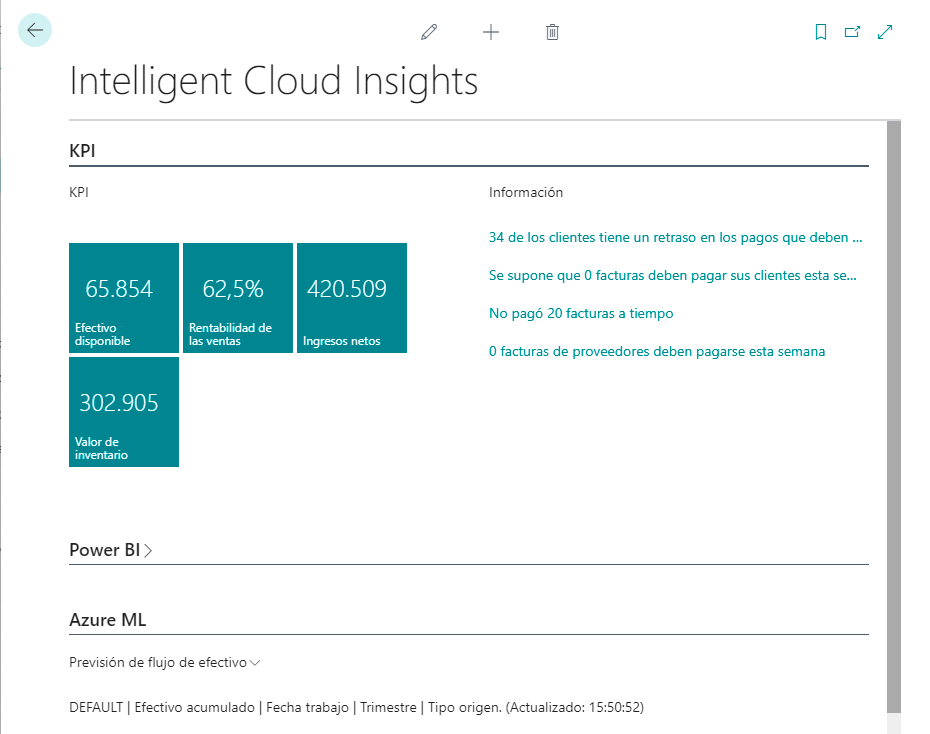Open the Efectivo disponible KPI tile
Image resolution: width=930 pixels, height=734 pixels.
pos(124,298)
